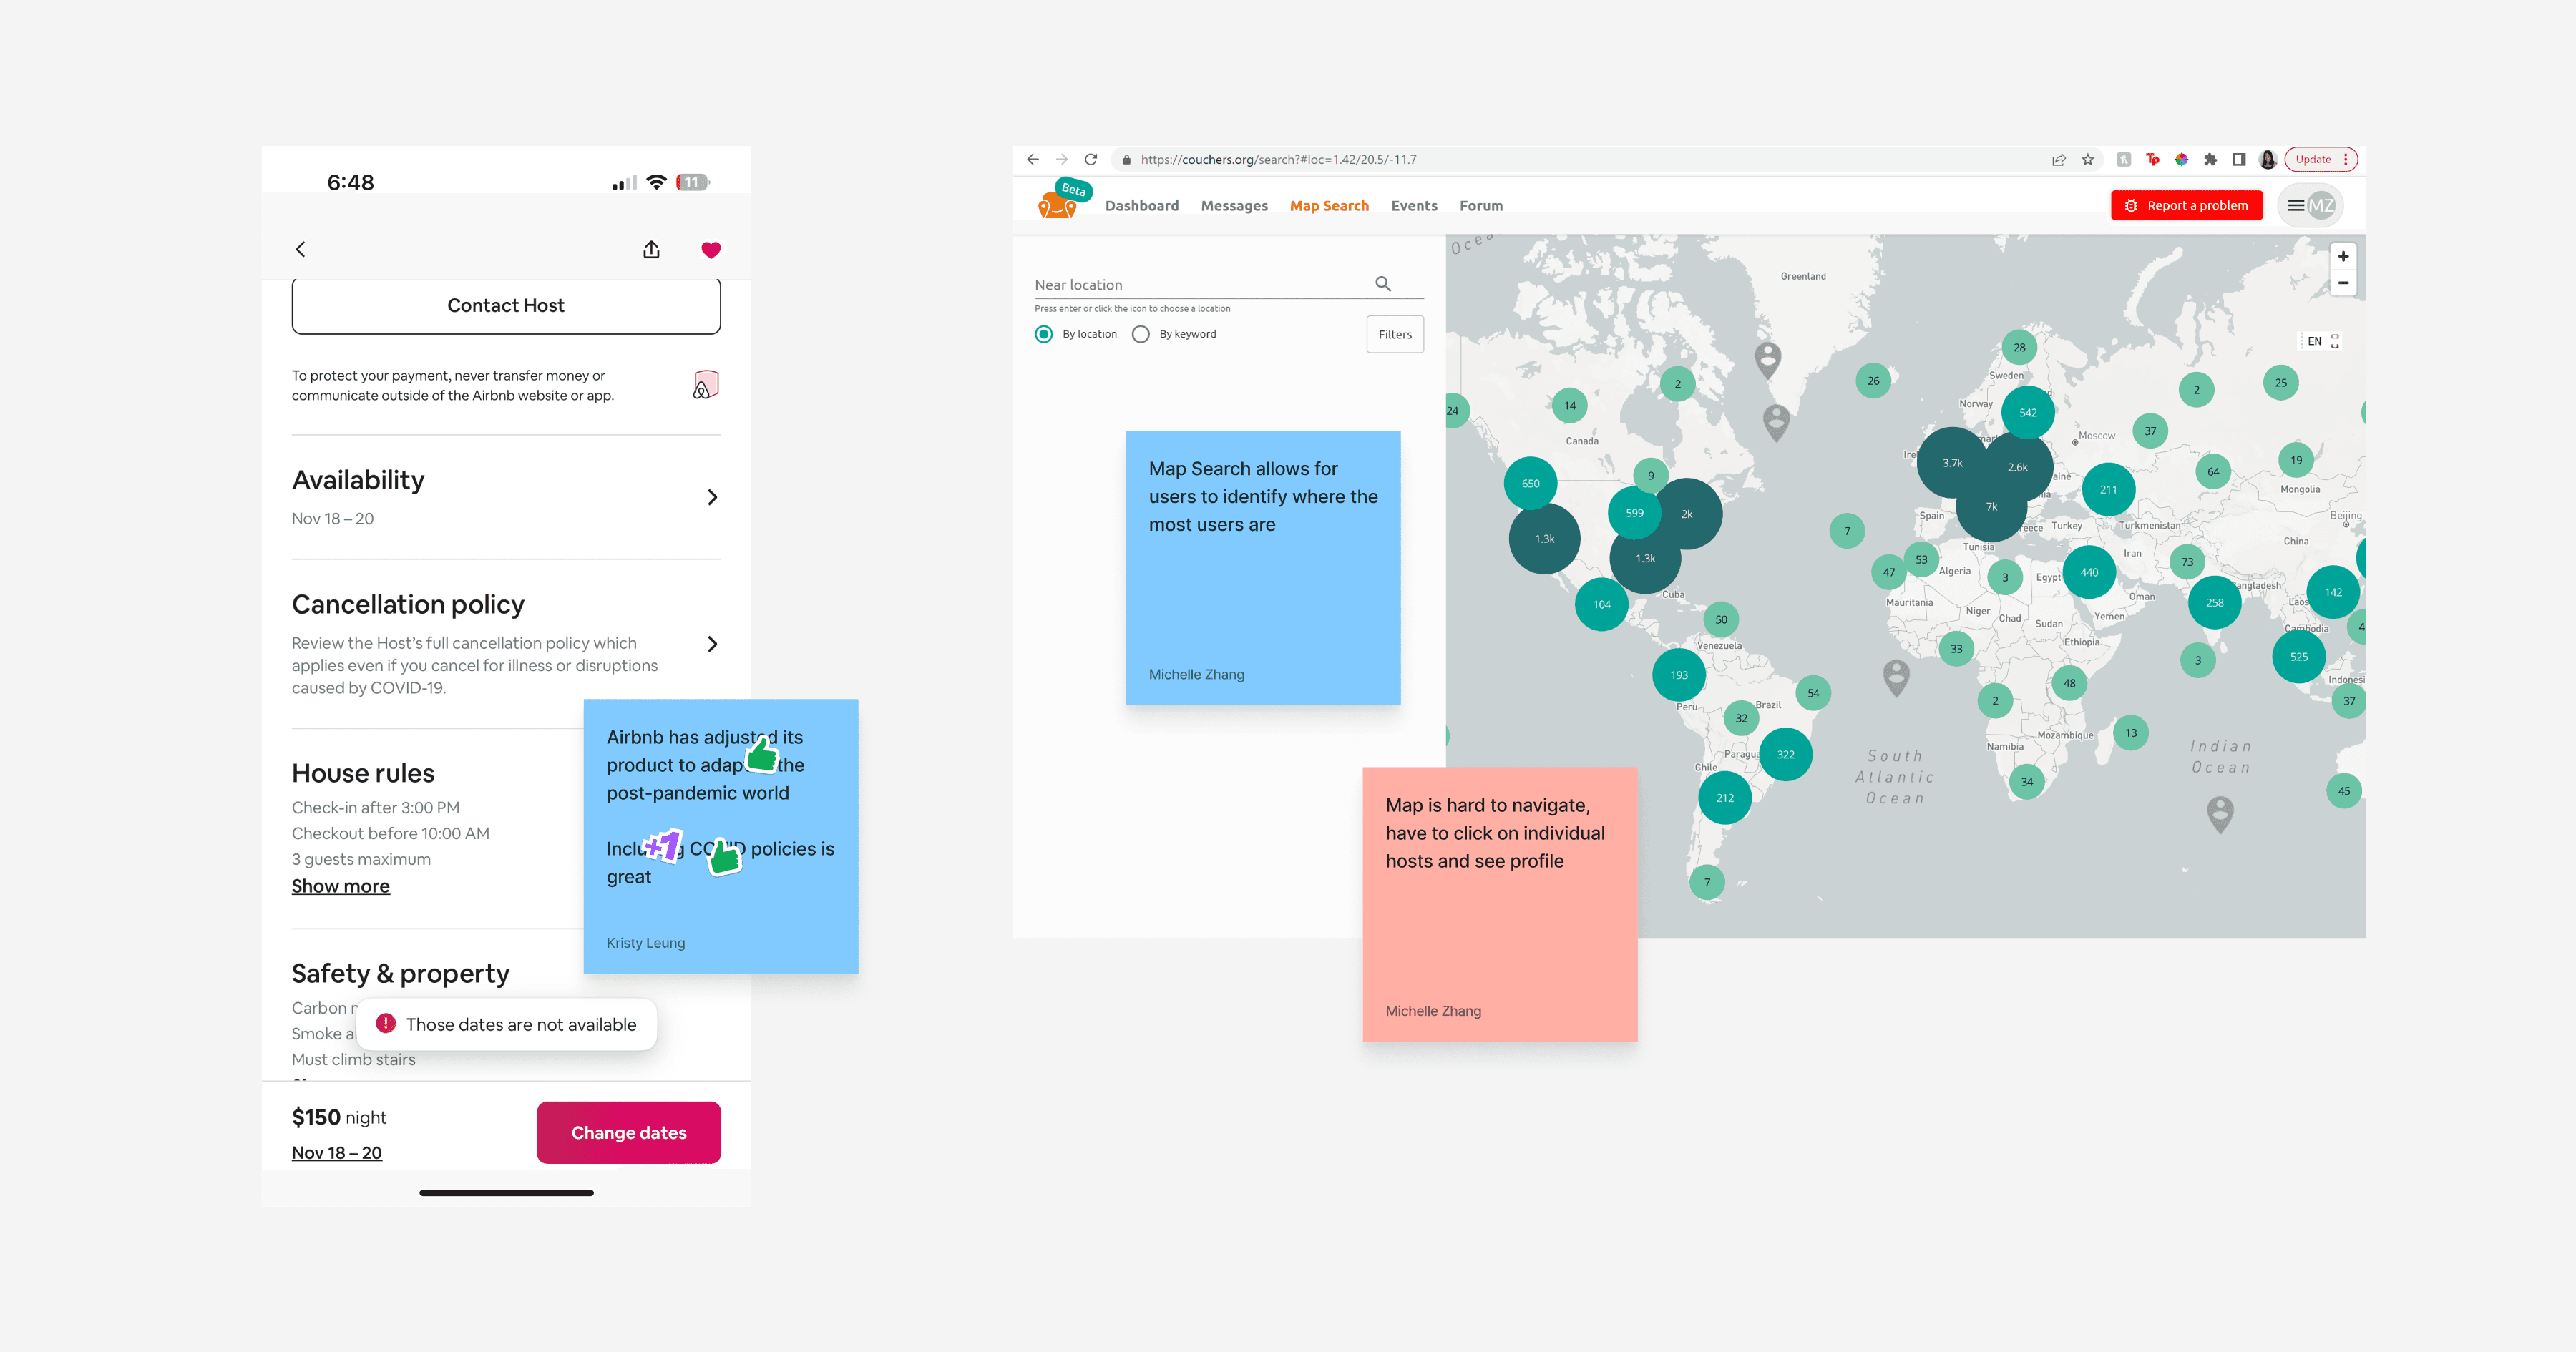The width and height of the screenshot is (2576, 1352).
Task: Click the red Tp extension icon
Action: coord(2153,159)
